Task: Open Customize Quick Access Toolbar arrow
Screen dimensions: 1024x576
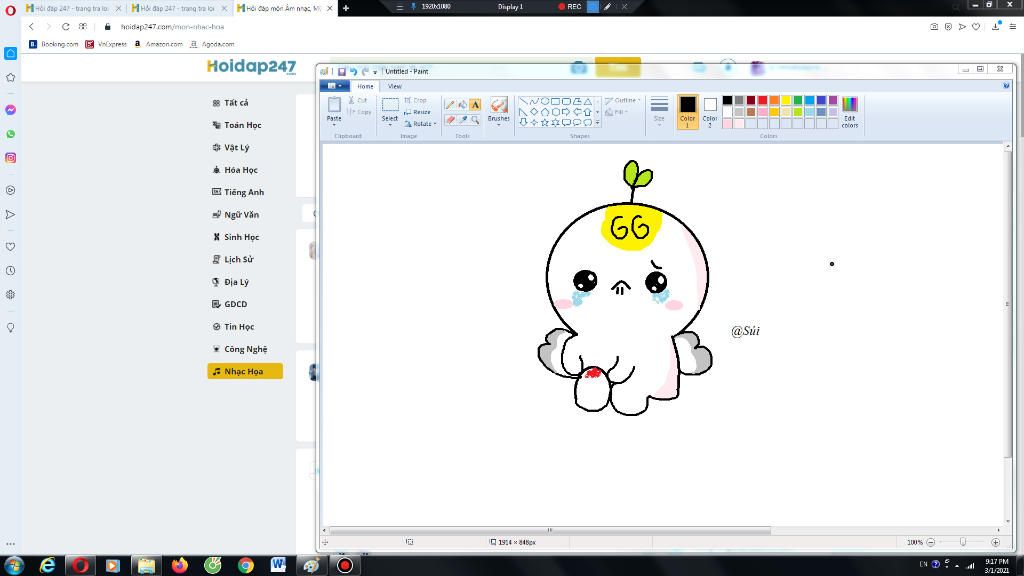Action: [x=375, y=72]
